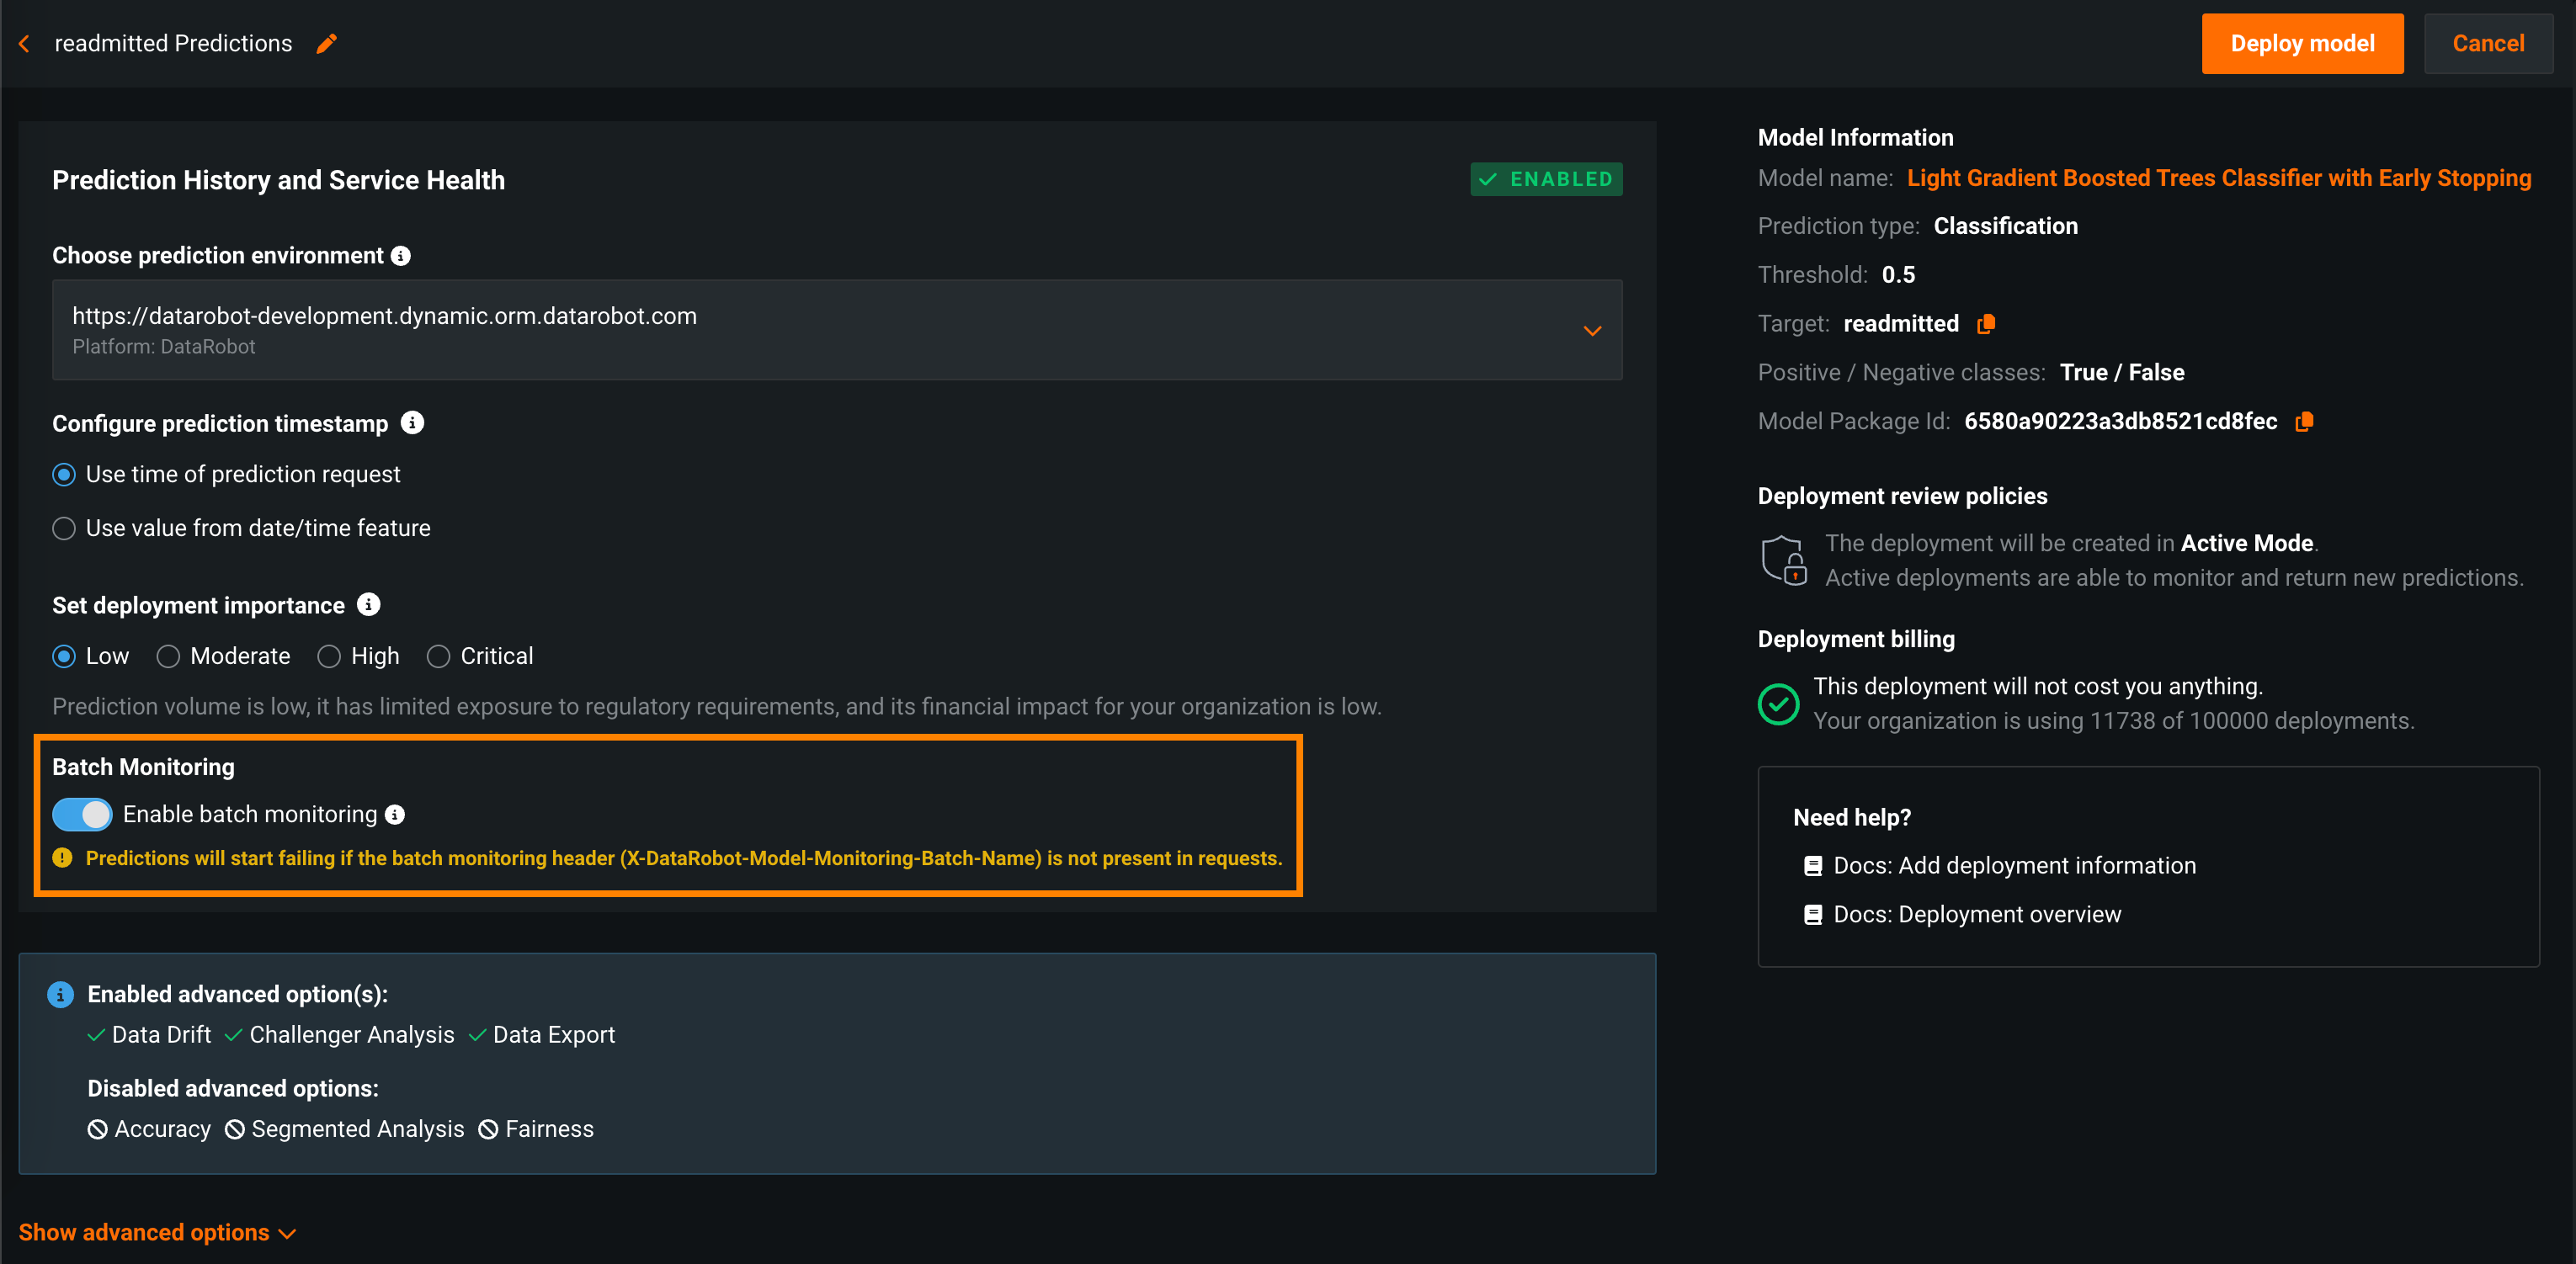Toggle the Enable batch monitoring switch
Image resolution: width=2576 pixels, height=1264 pixels.
(x=82, y=815)
